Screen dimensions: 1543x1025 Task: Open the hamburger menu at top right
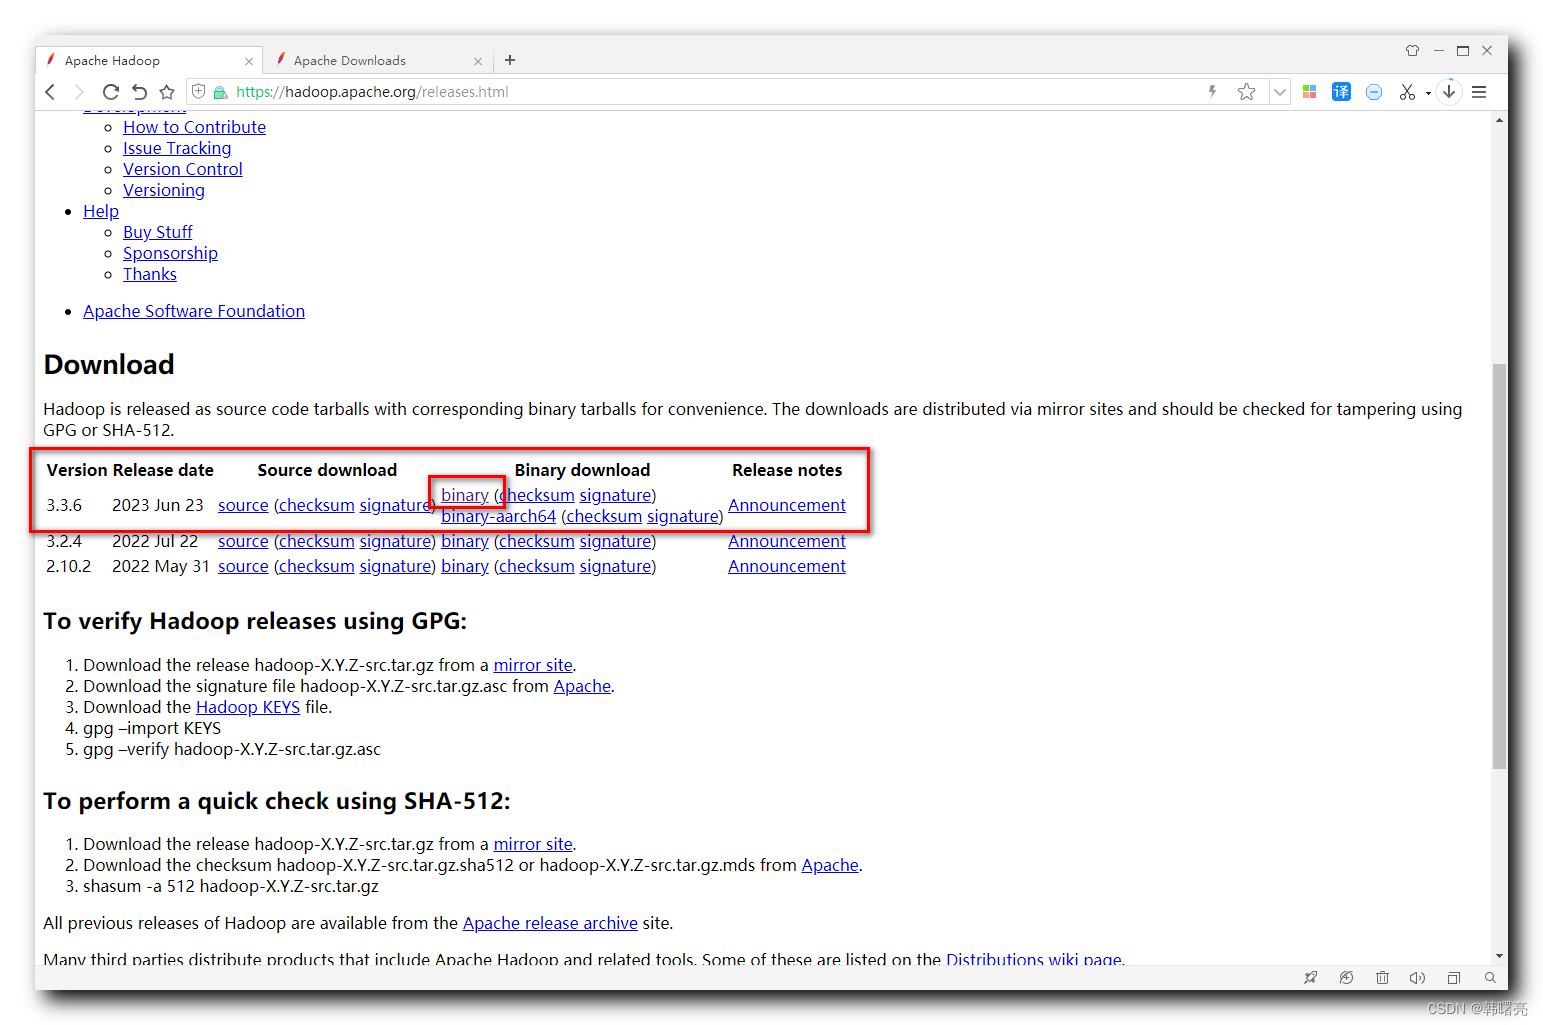1478,91
